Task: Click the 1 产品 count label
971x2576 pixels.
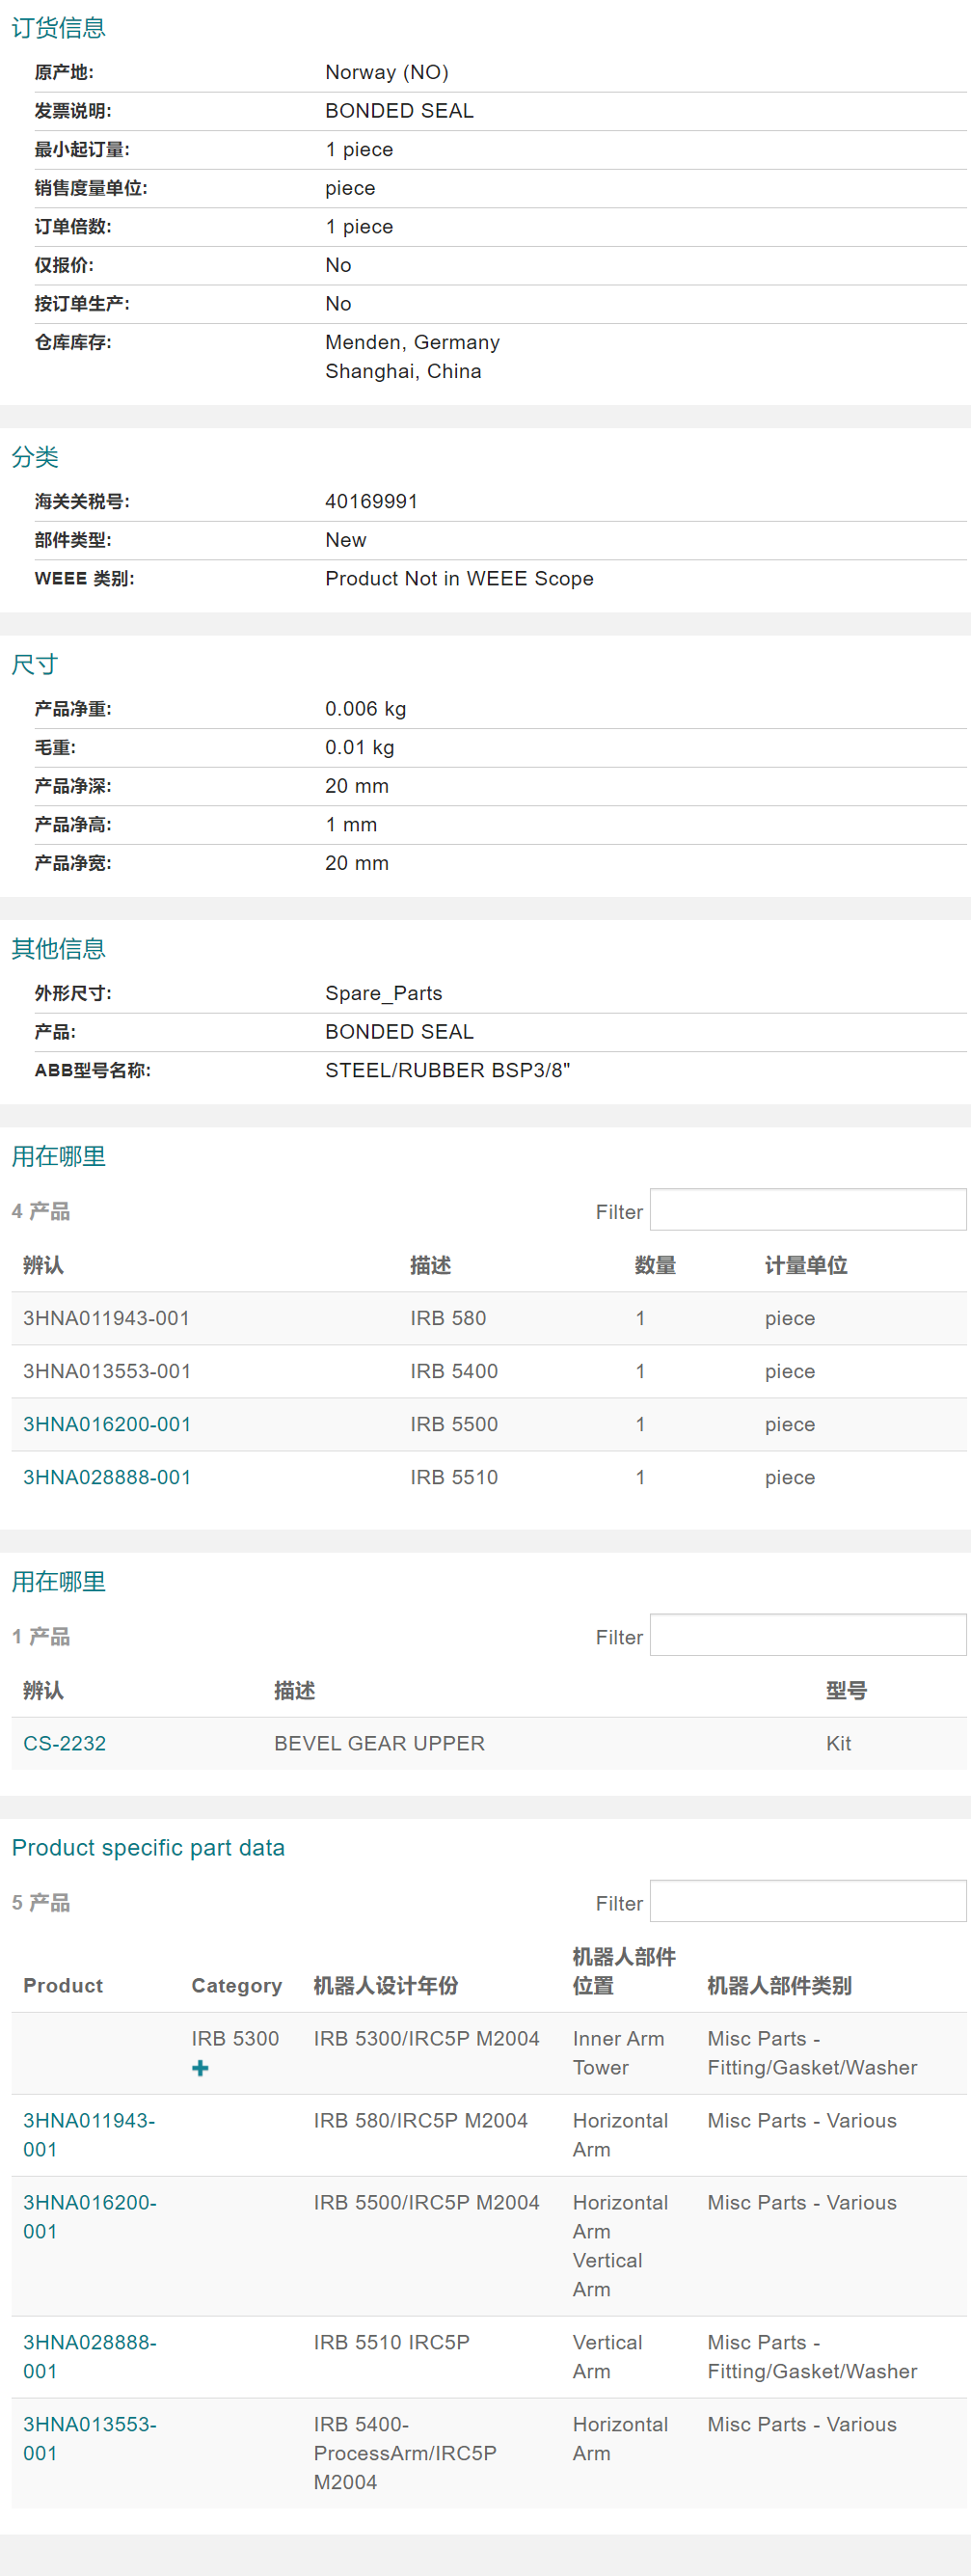Action: 41,1636
